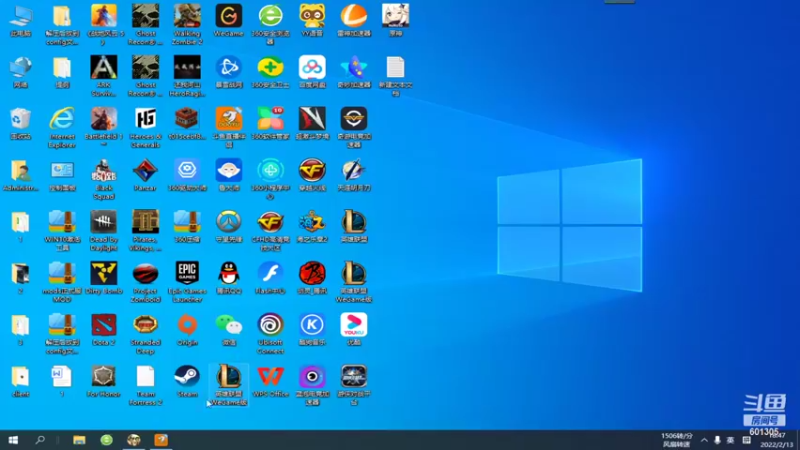Launch the Genshin Impact character icon
This screenshot has width=800, height=450.
[x=395, y=21]
